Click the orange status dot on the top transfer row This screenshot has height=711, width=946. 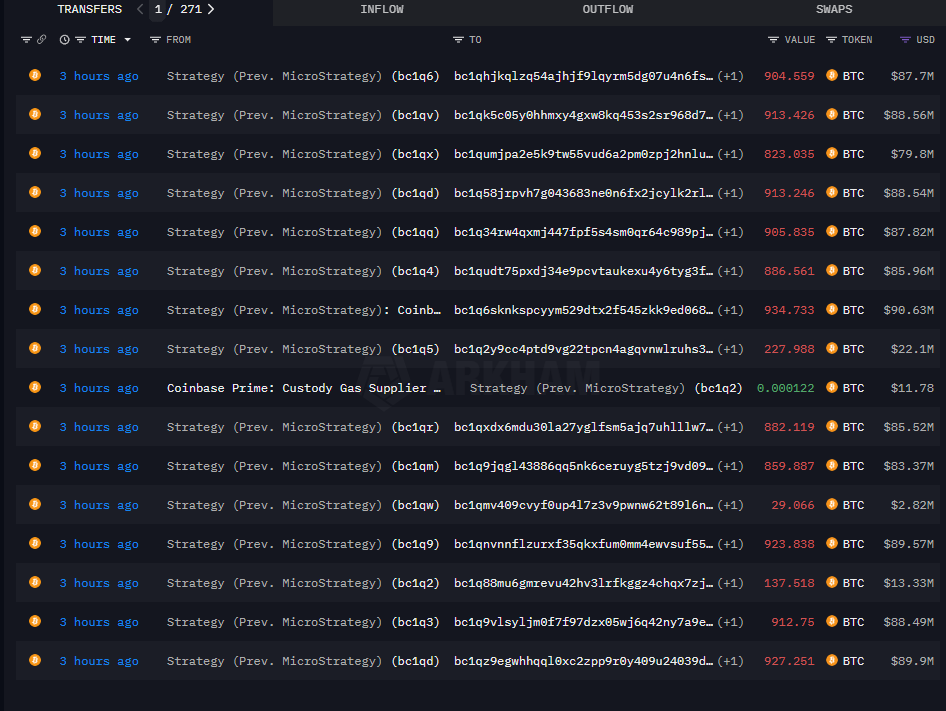(34, 75)
